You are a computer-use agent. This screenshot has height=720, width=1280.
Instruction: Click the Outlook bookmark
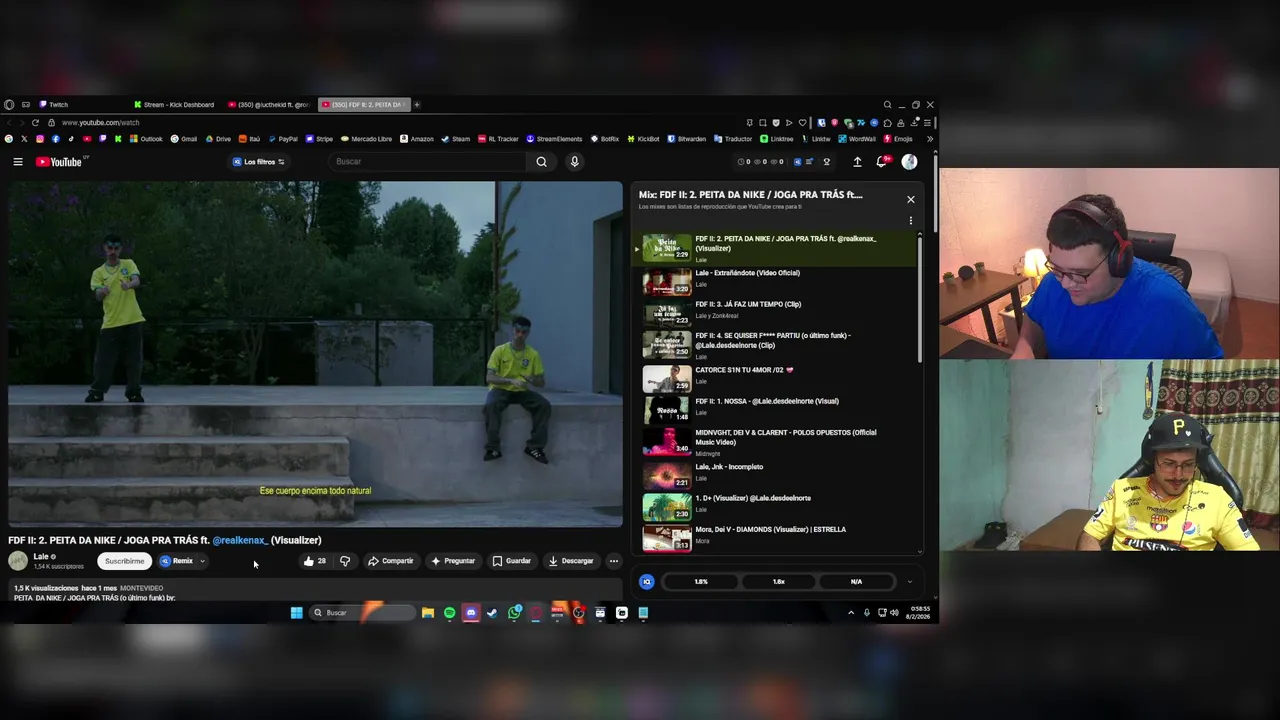(x=146, y=139)
